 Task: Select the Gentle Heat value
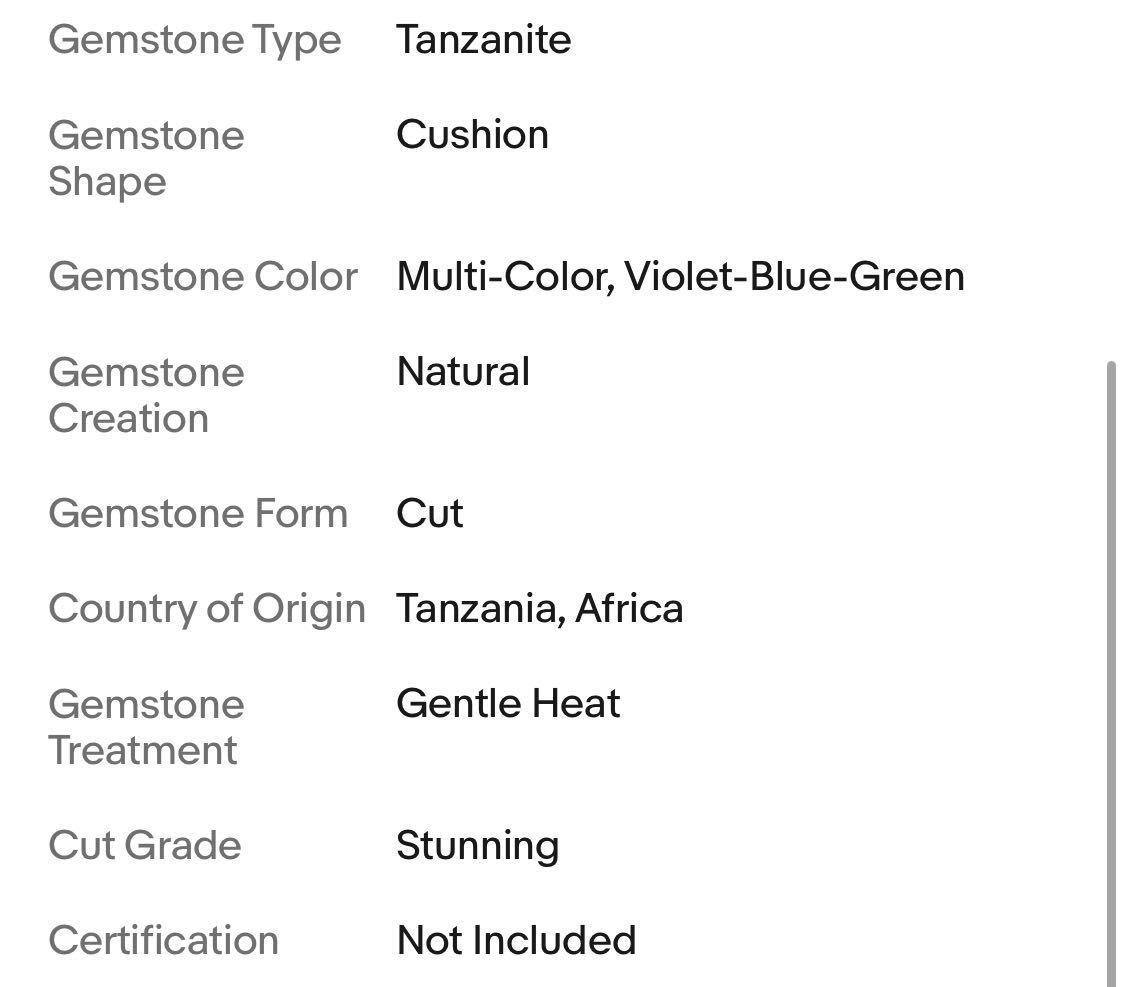(508, 704)
